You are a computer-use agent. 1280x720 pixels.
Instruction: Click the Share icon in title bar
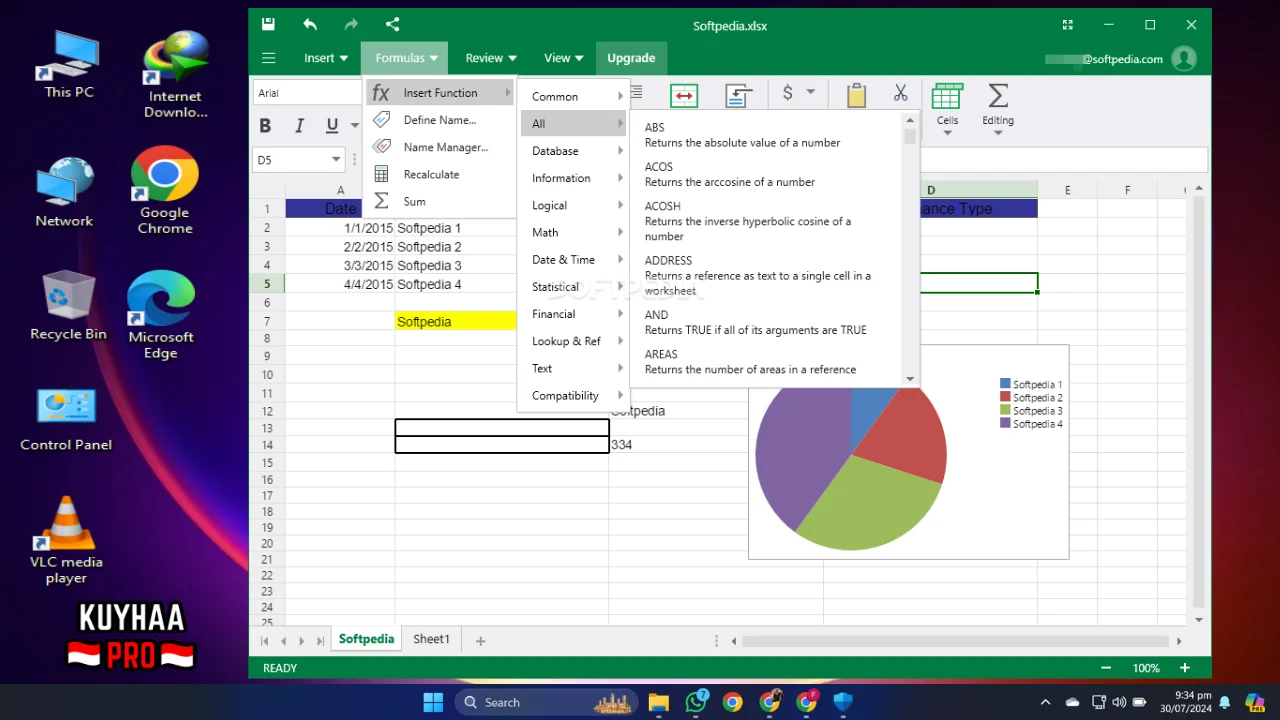point(392,25)
